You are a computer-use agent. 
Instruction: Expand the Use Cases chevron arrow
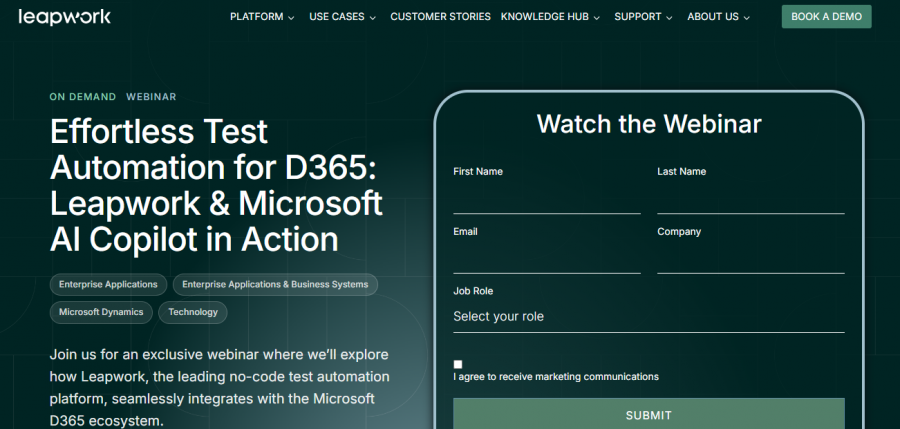click(x=373, y=18)
